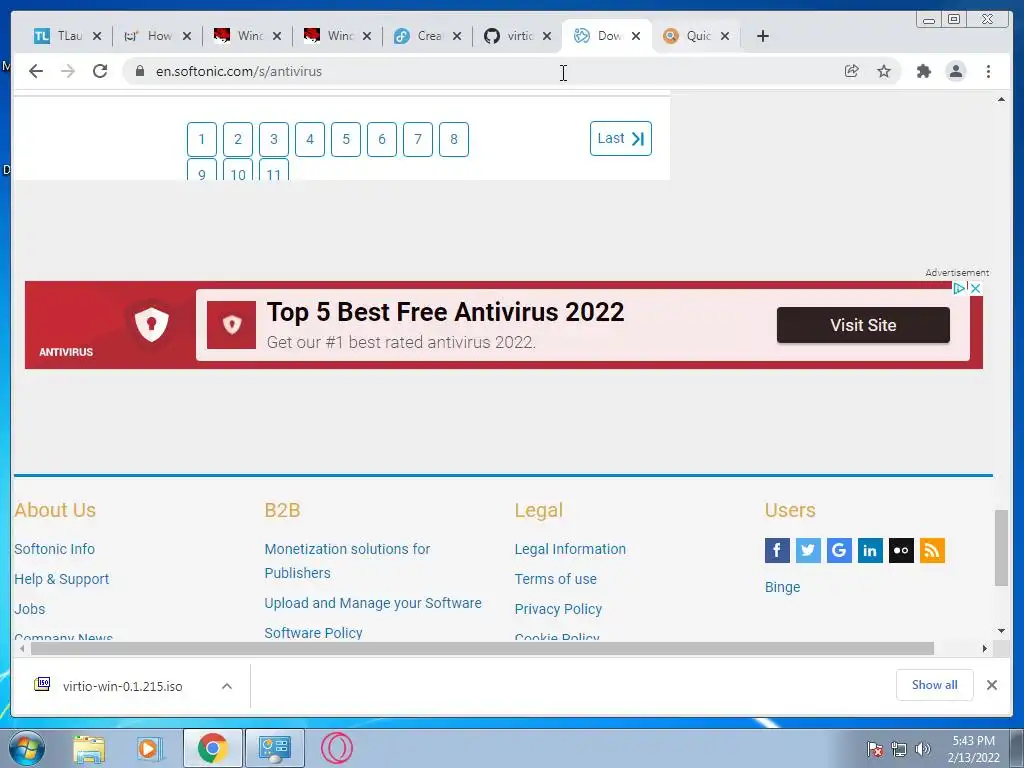Bookmark this page with the star
1024x768 pixels.
[x=884, y=71]
